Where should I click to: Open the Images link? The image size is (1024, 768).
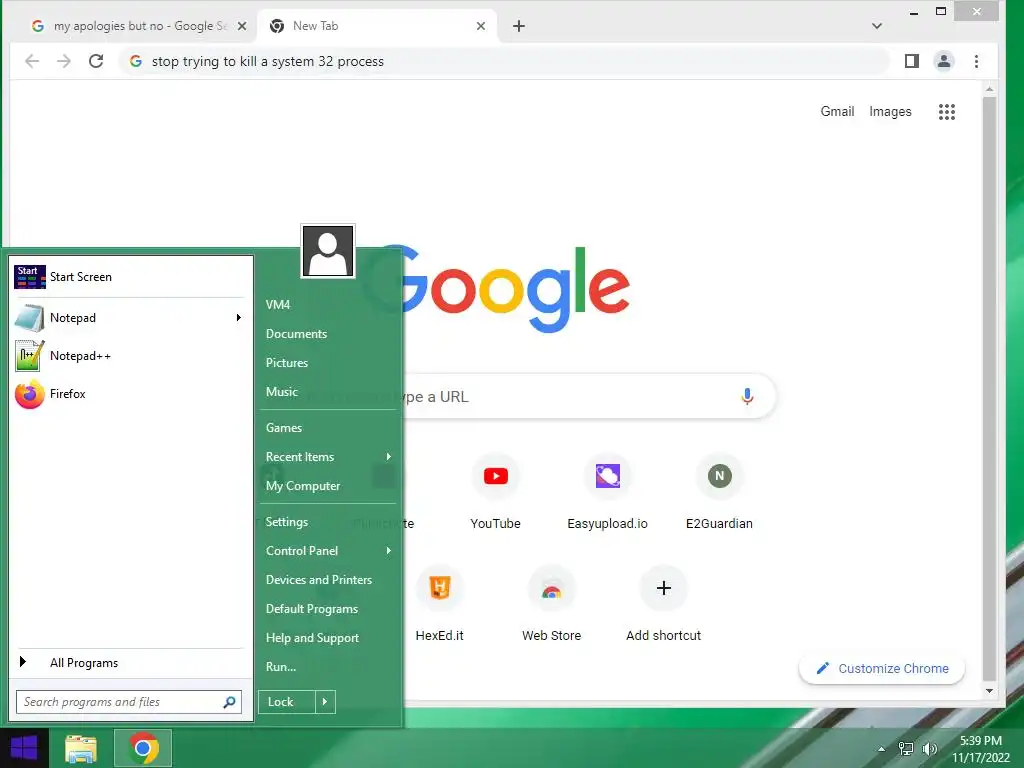890,112
